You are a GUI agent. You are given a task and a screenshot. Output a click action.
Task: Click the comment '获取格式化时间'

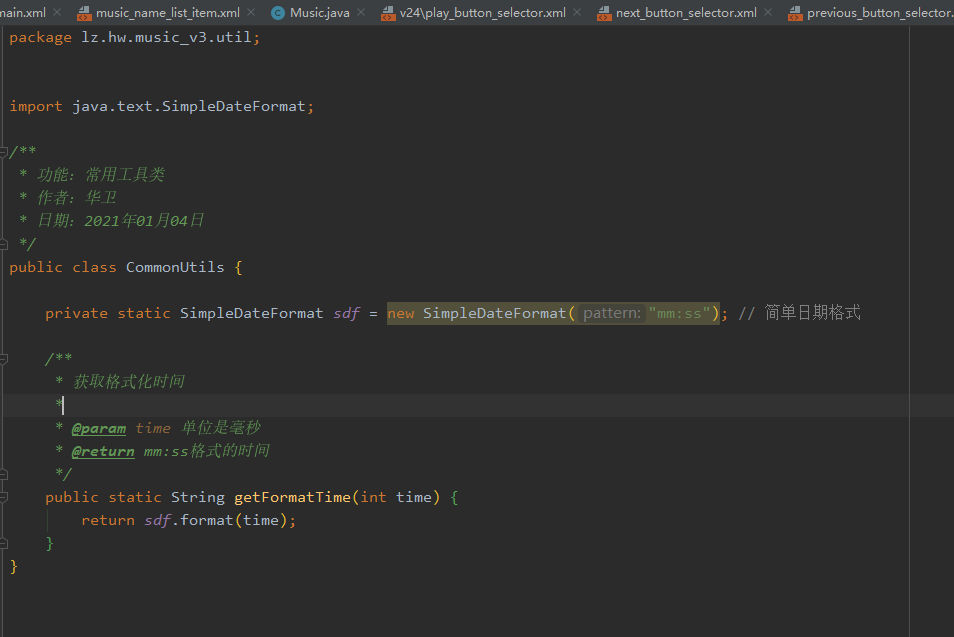[x=128, y=381]
